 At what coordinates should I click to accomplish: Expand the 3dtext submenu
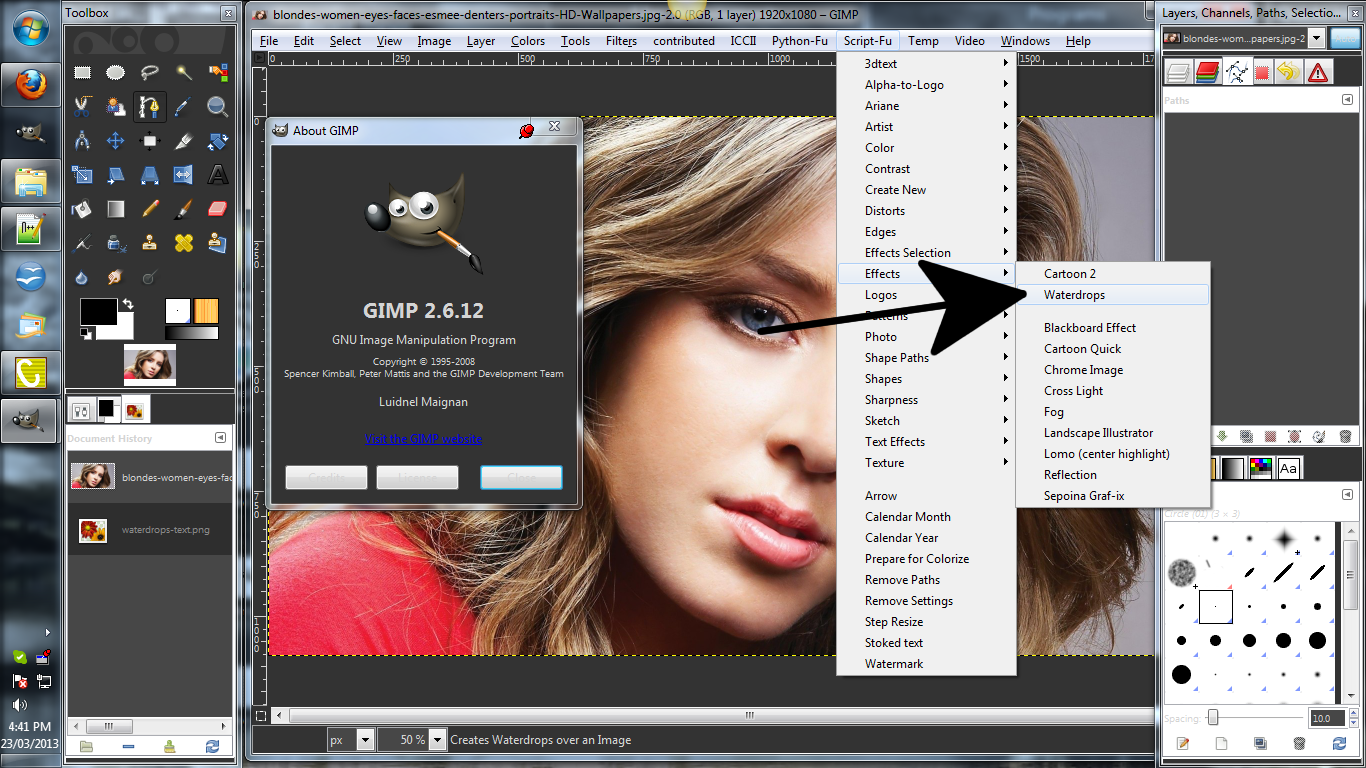tap(925, 63)
